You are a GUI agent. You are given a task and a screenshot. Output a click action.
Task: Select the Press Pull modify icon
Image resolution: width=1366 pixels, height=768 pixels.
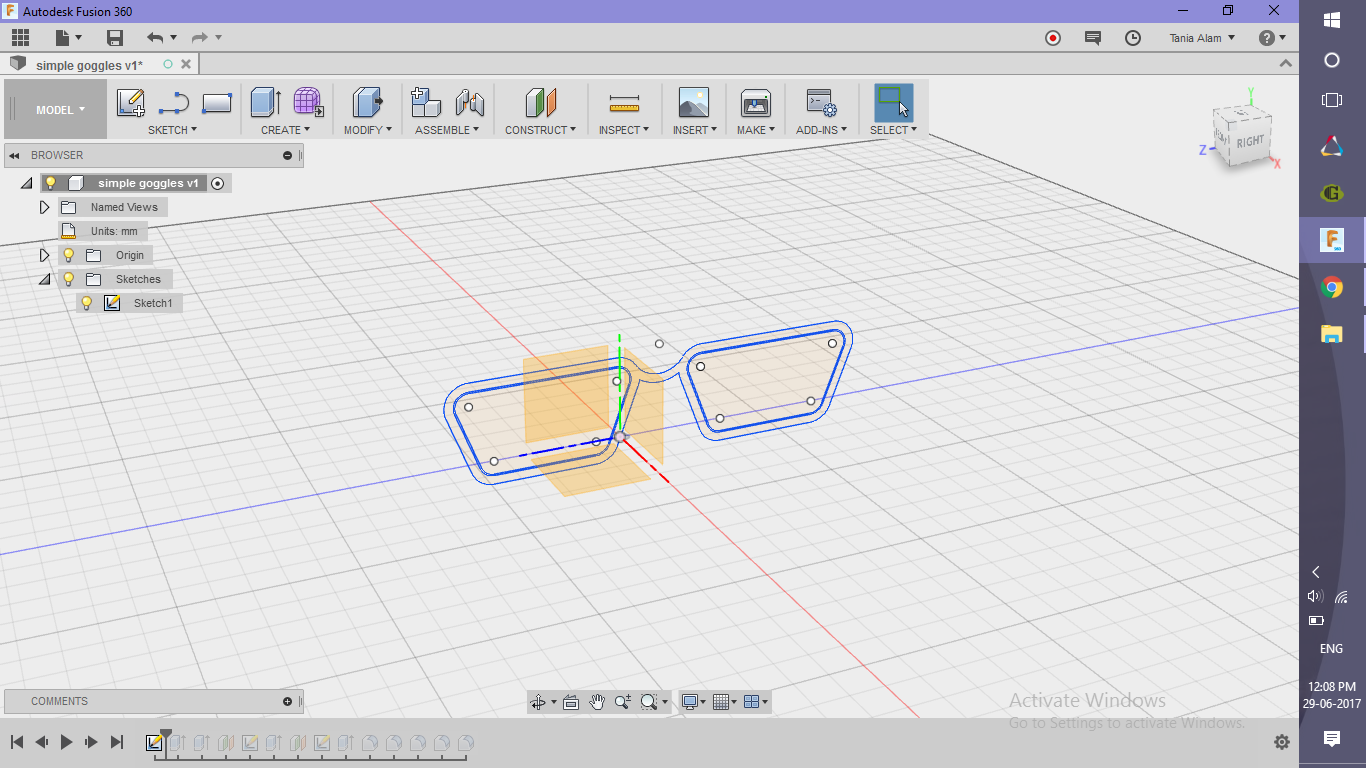(367, 102)
